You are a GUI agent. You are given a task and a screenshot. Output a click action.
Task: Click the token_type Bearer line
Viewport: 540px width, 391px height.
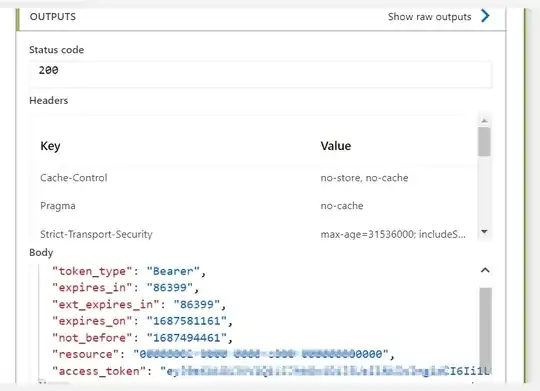[129, 271]
